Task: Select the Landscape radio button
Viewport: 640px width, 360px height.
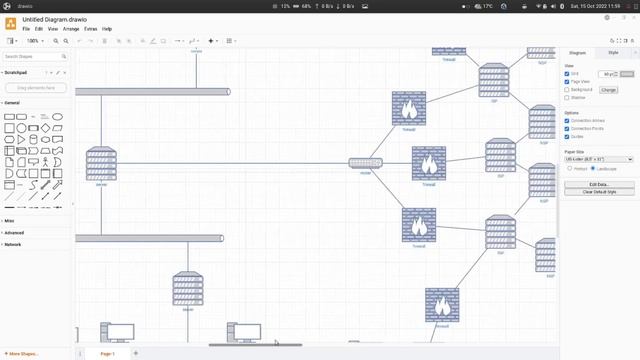Action: [593, 168]
